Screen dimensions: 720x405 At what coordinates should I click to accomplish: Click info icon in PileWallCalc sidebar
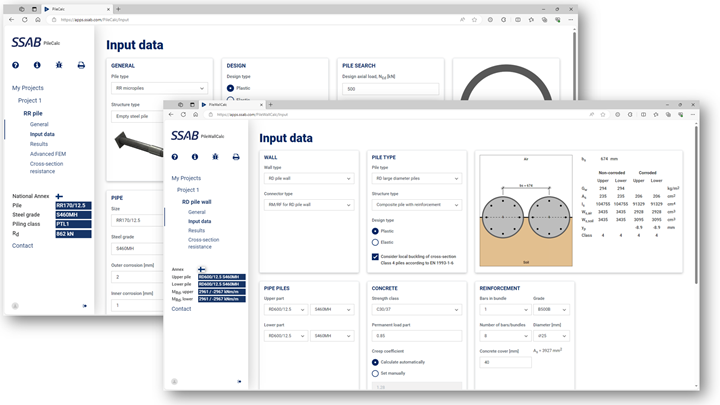coord(195,157)
